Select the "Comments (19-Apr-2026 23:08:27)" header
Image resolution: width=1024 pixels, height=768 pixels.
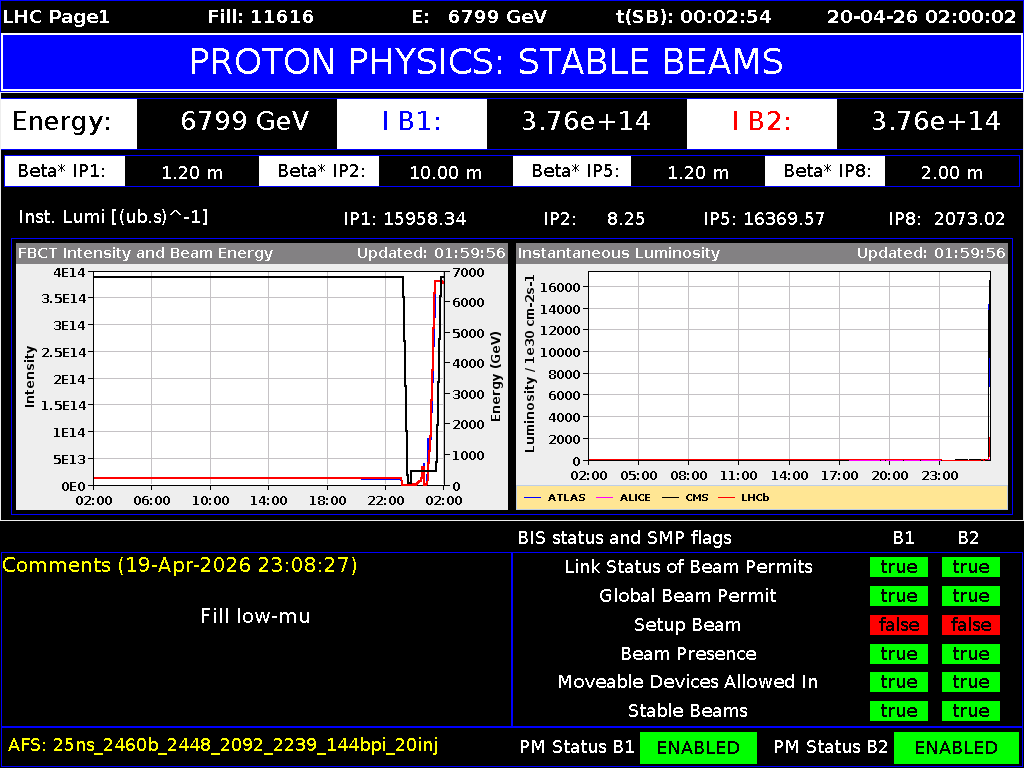[x=180, y=565]
